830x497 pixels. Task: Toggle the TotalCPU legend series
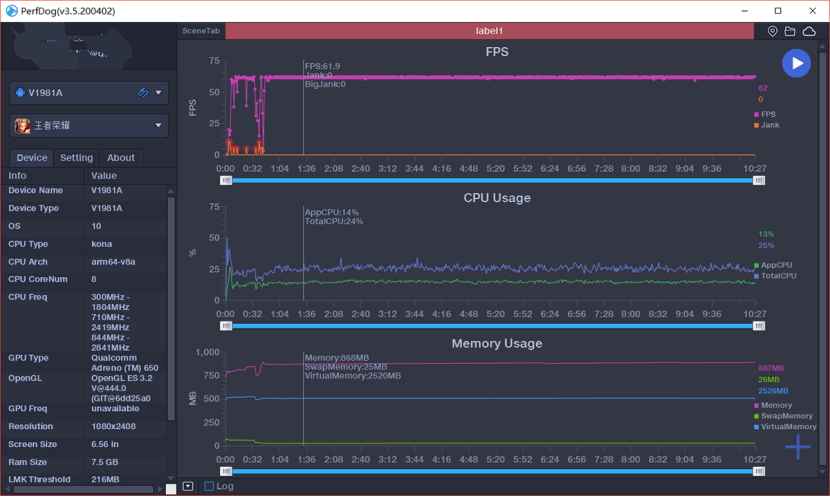click(775, 276)
